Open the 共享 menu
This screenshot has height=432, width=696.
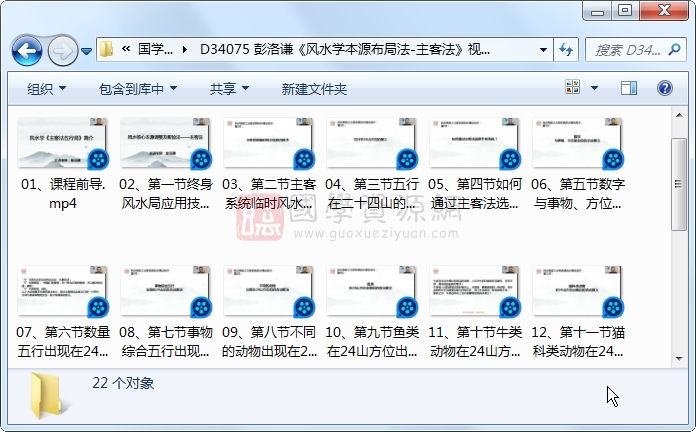(x=229, y=89)
